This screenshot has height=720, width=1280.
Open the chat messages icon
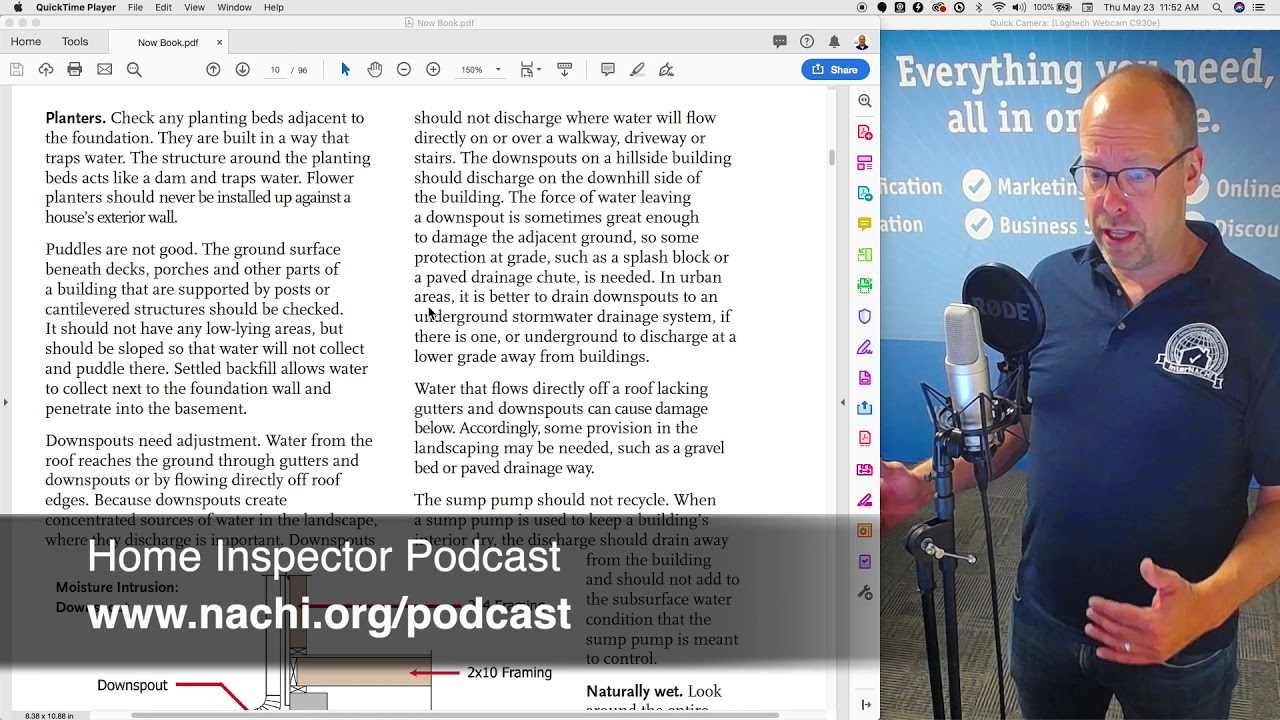click(780, 42)
